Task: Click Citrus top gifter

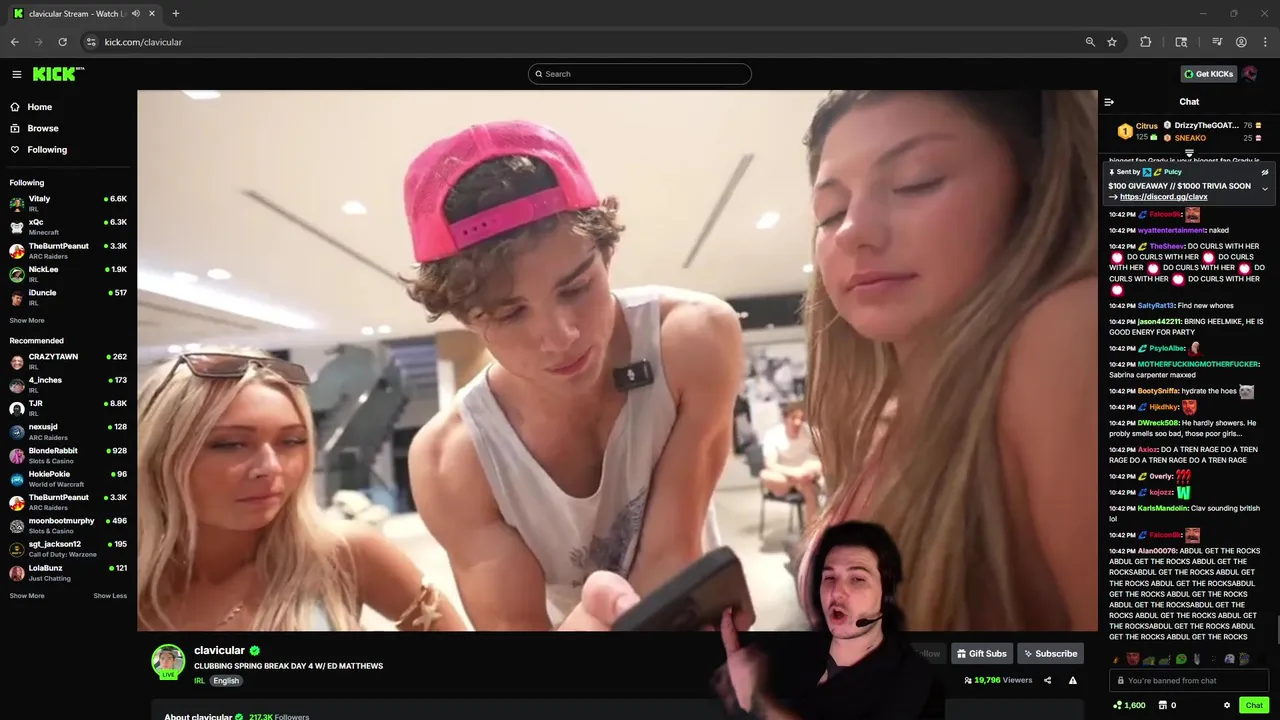Action: (x=1138, y=131)
